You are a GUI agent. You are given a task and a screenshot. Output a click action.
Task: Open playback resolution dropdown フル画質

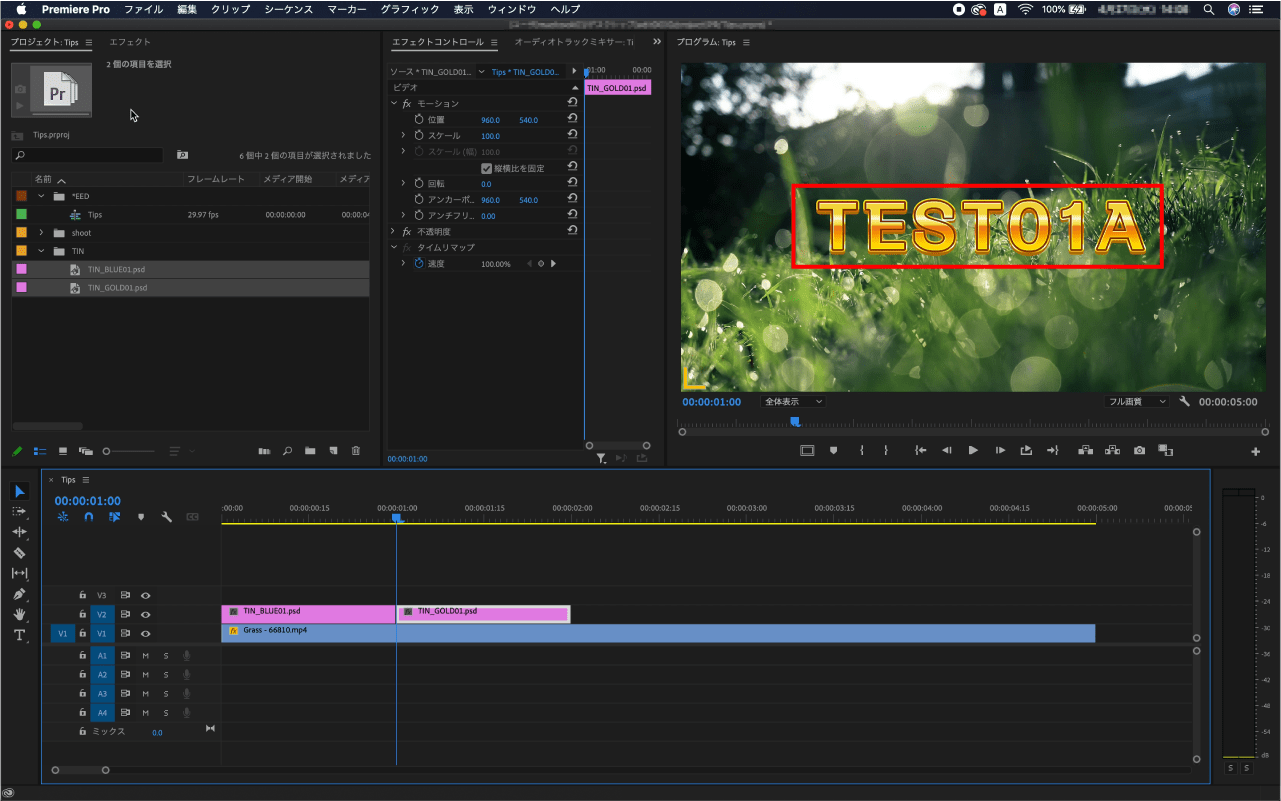tap(1137, 401)
